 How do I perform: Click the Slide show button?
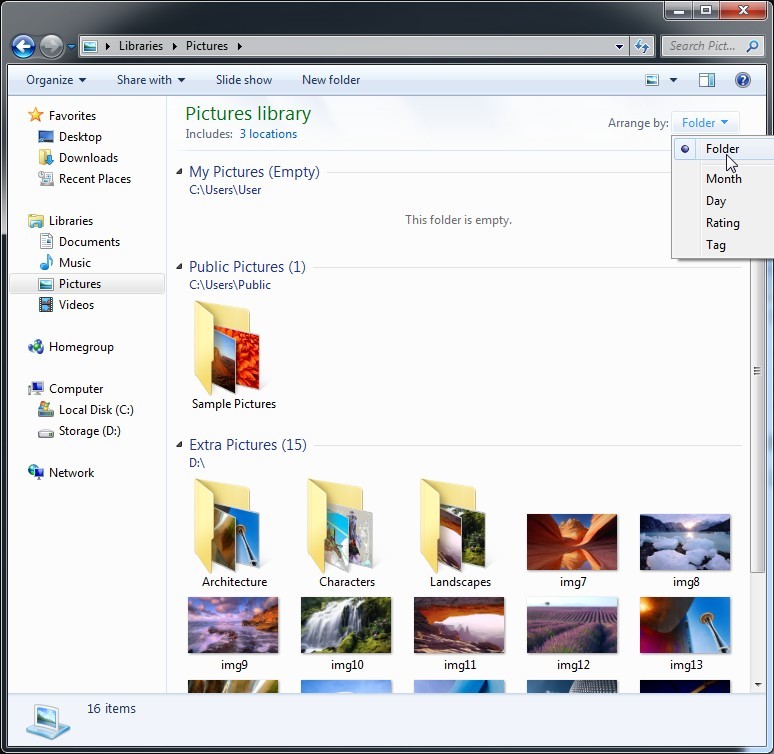(244, 80)
